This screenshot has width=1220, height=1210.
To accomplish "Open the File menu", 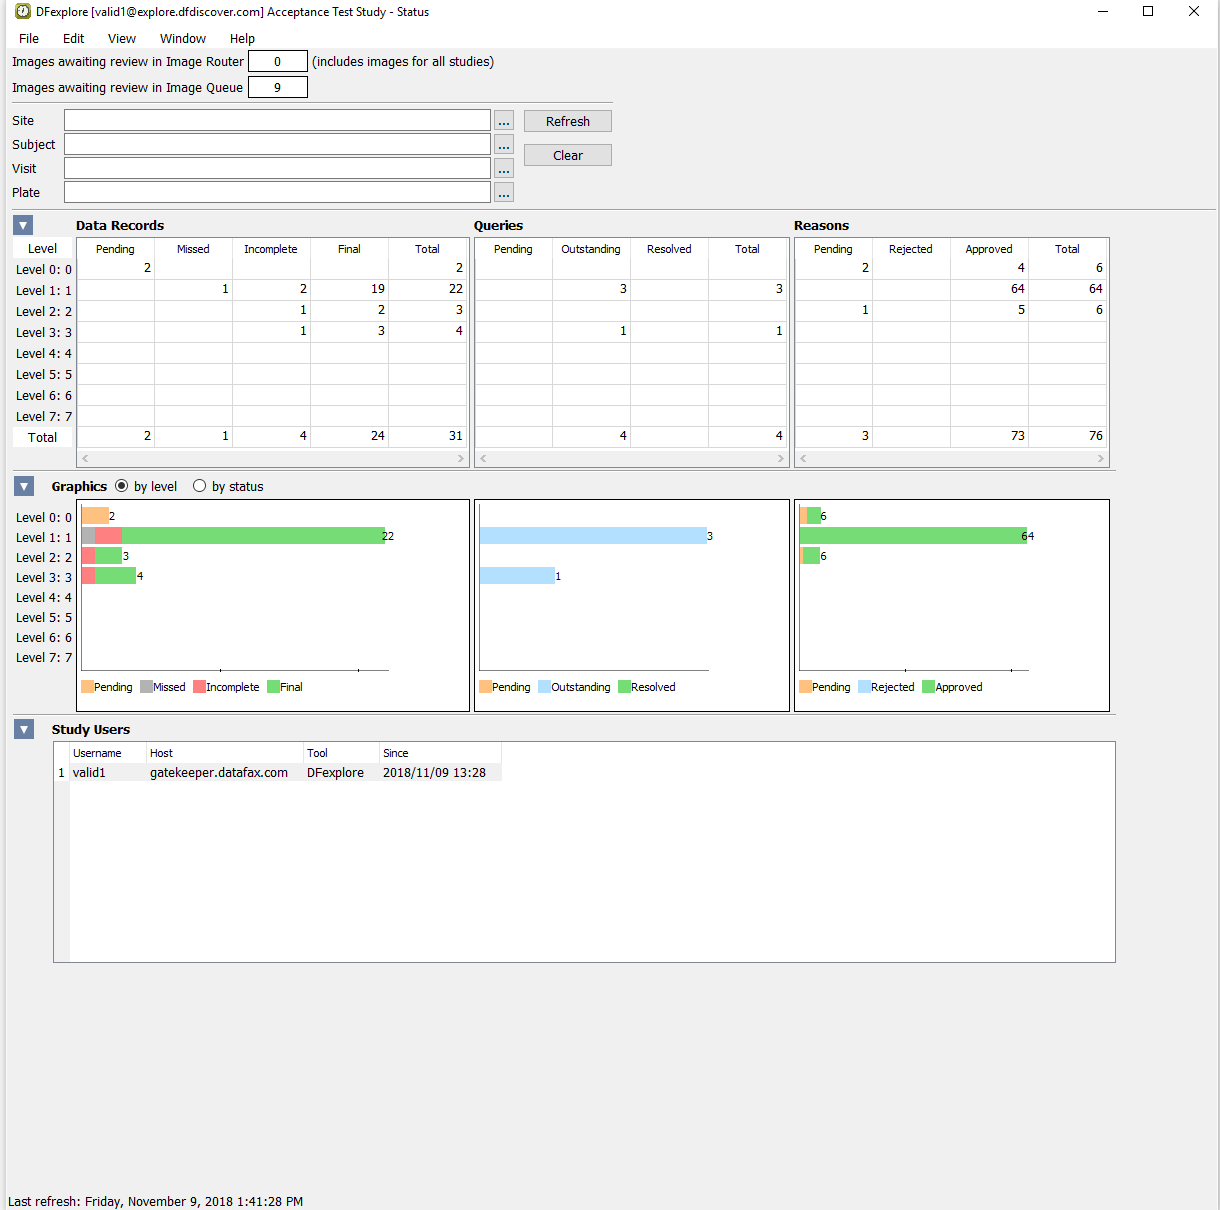I will 29,38.
